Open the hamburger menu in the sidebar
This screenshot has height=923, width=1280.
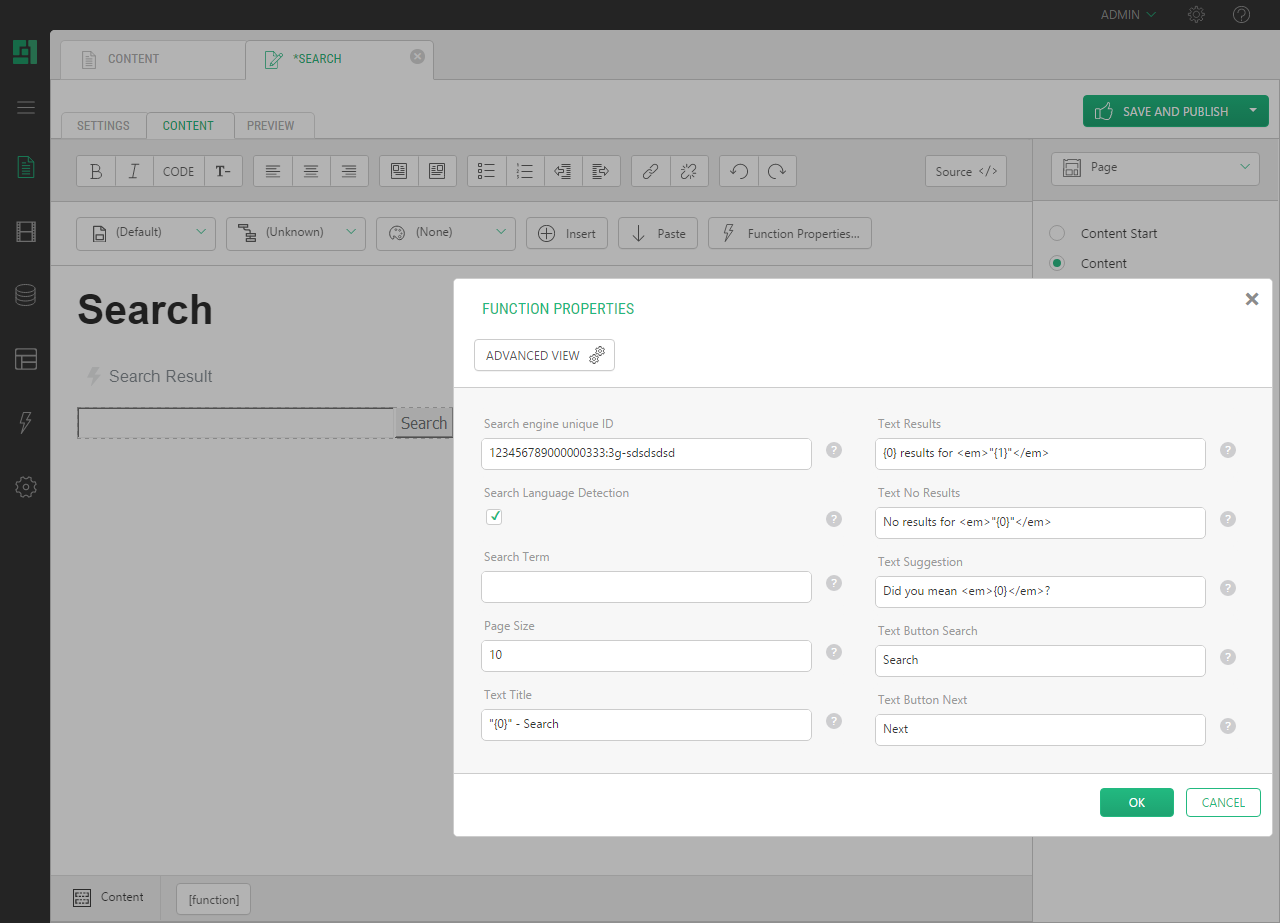coord(26,108)
